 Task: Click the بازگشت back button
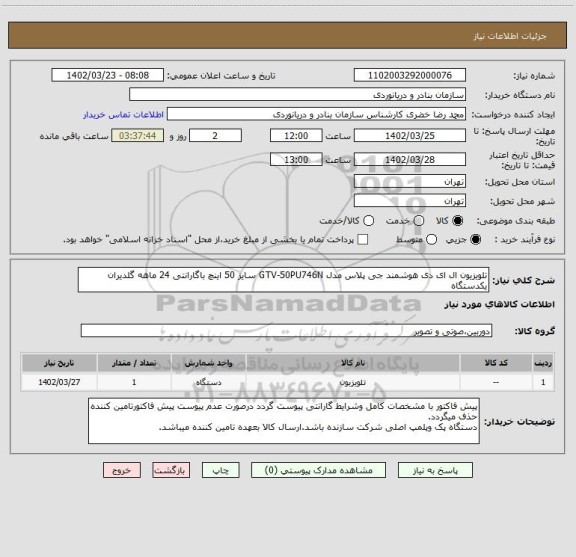(x=171, y=470)
